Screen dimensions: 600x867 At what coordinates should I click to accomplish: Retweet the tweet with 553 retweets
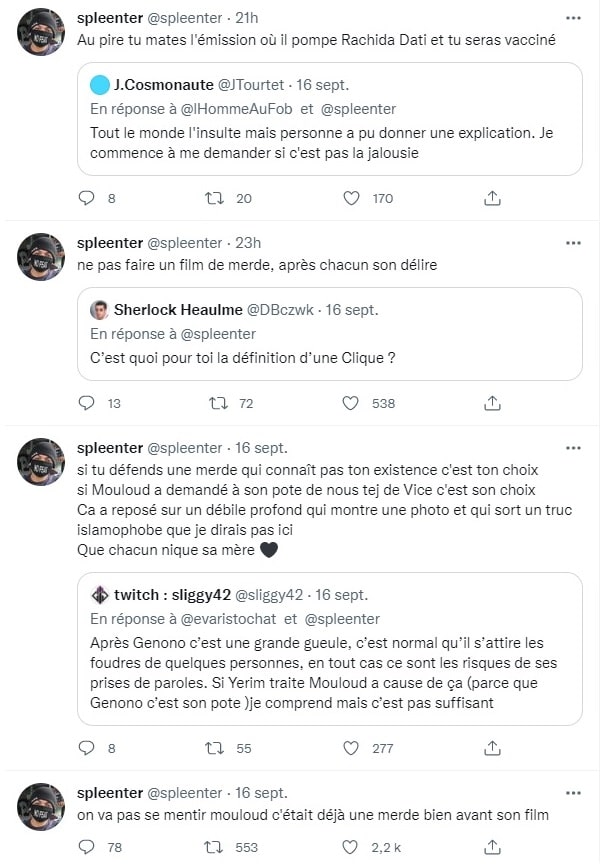tap(214, 847)
